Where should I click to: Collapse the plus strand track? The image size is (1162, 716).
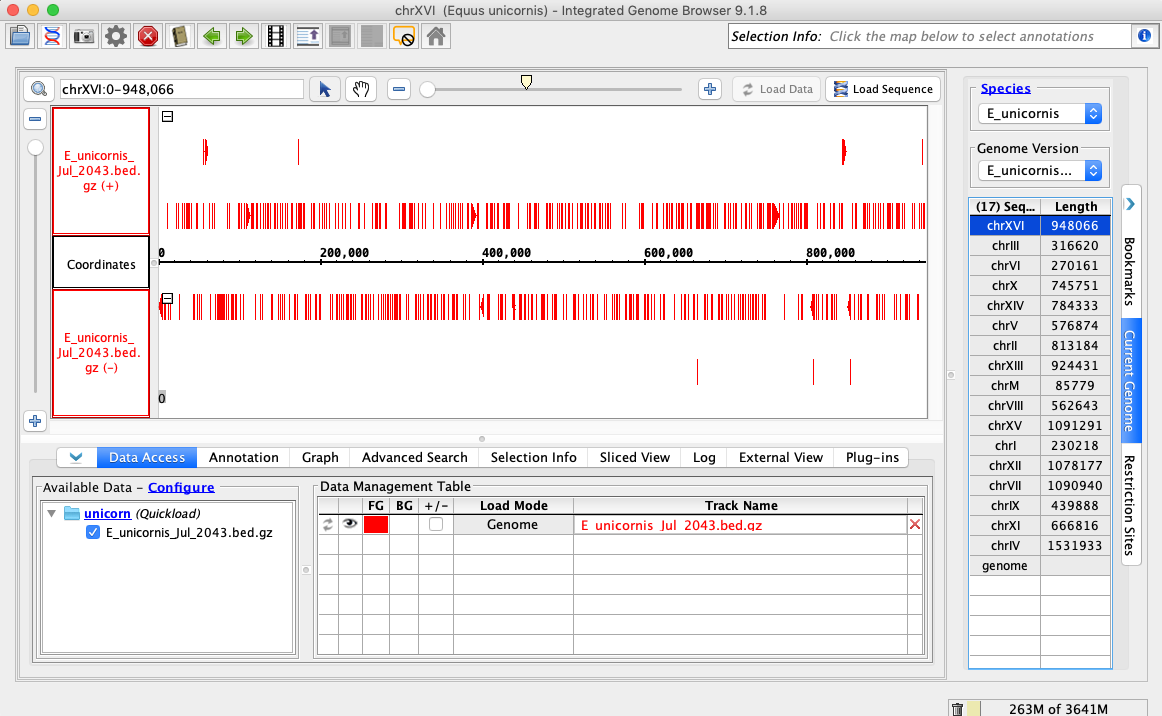tap(167, 116)
